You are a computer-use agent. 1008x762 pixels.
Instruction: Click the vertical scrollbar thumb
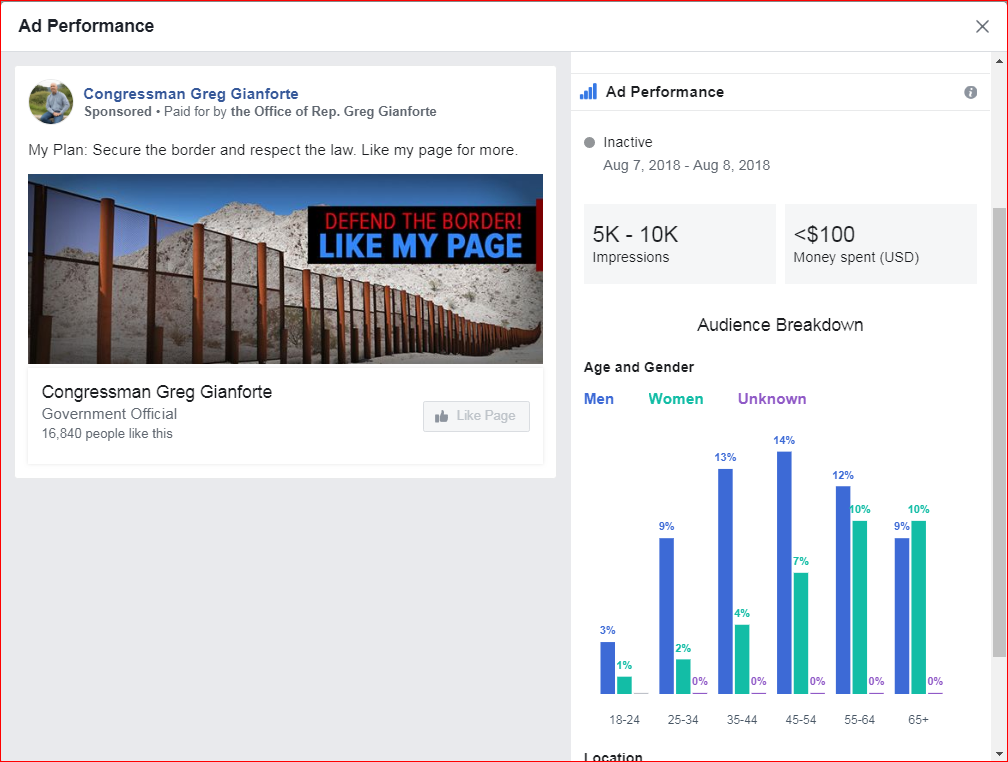click(x=999, y=432)
